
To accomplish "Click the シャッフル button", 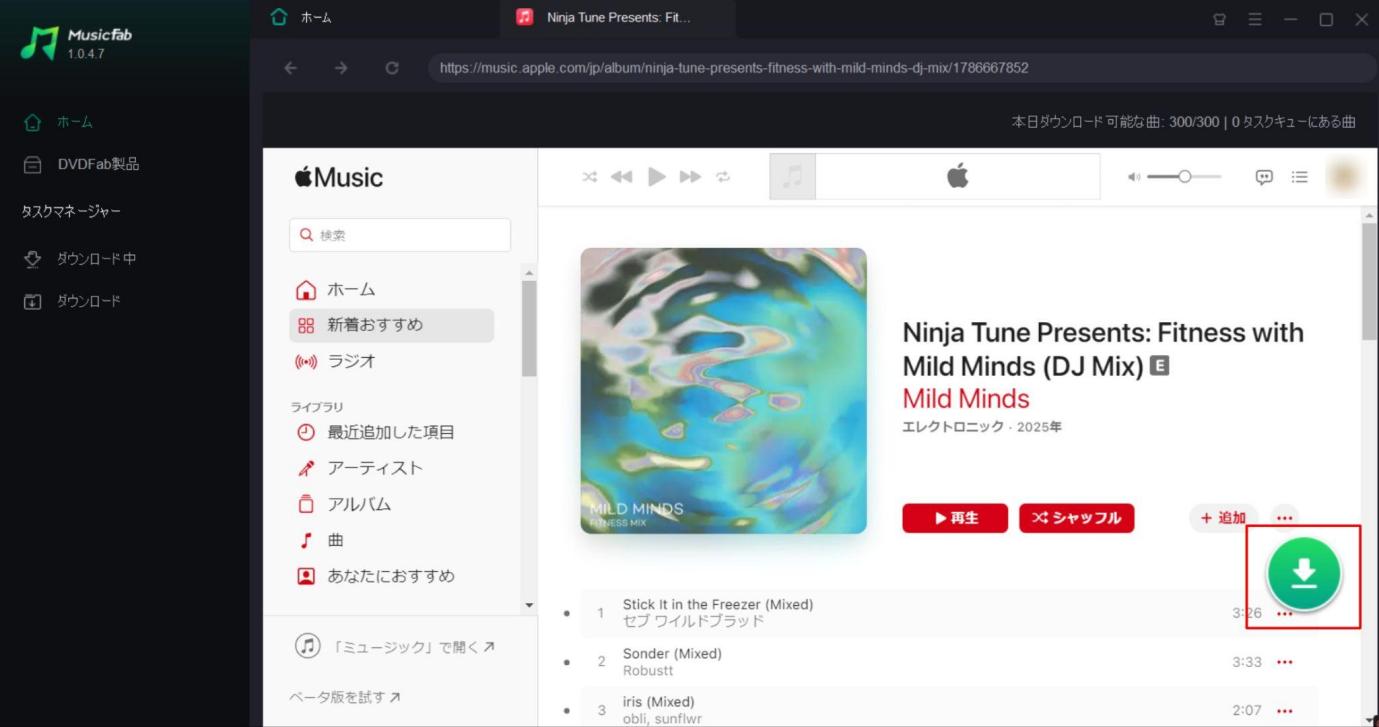I will (1077, 518).
